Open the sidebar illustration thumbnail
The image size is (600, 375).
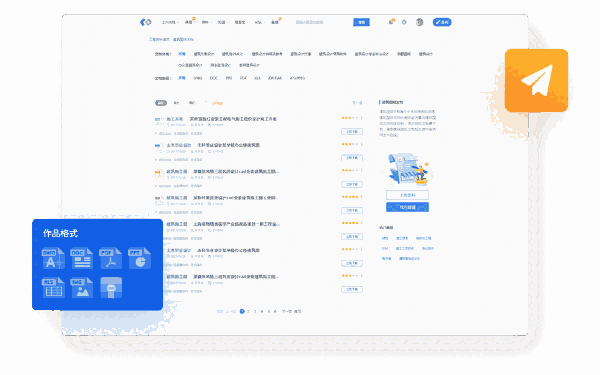click(x=409, y=169)
